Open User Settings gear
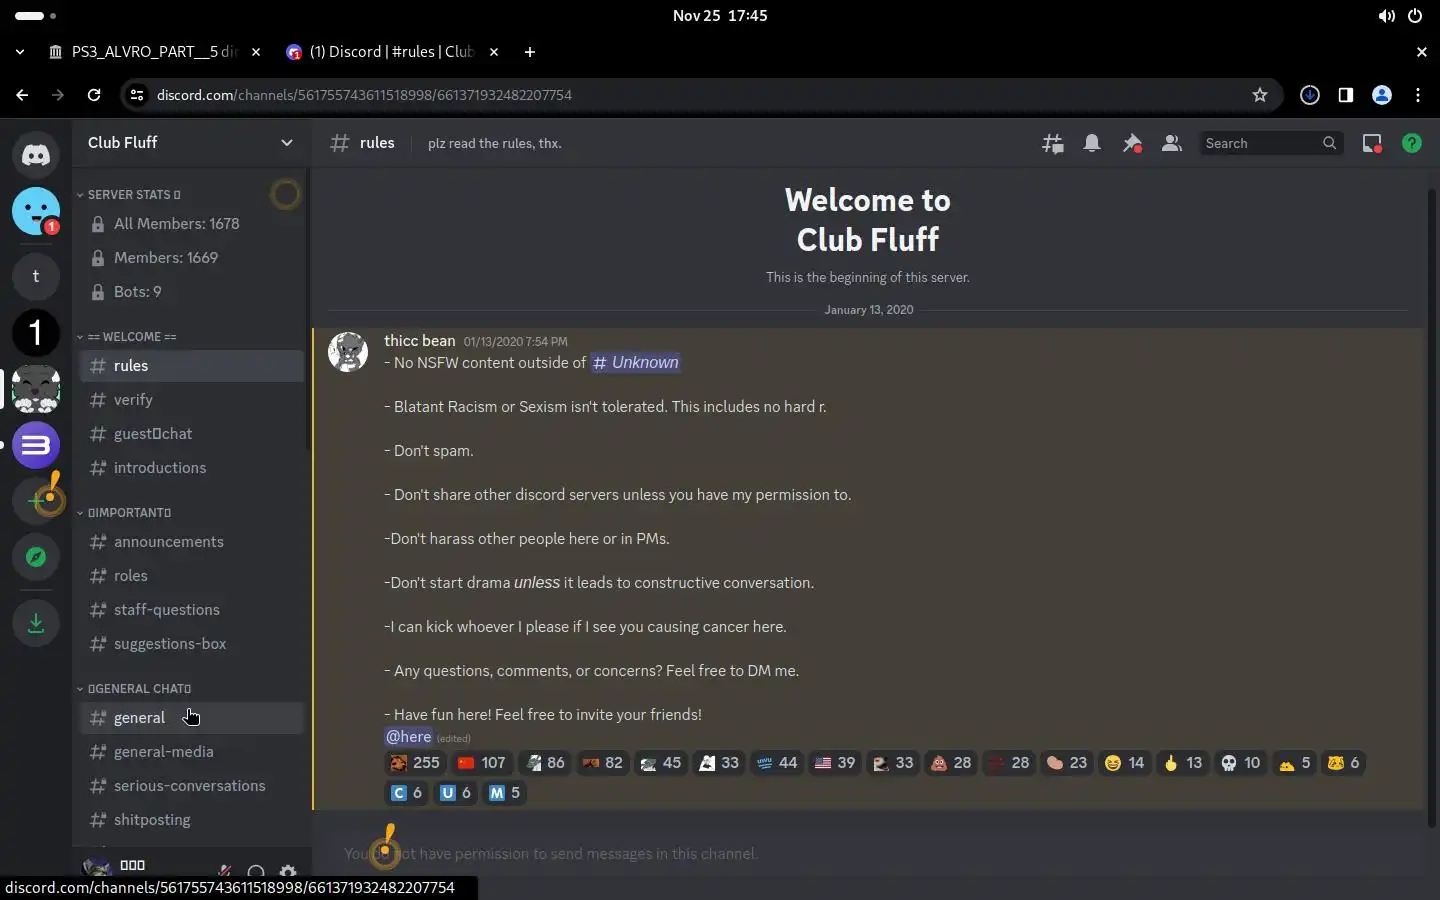The image size is (1440, 900). [x=288, y=872]
